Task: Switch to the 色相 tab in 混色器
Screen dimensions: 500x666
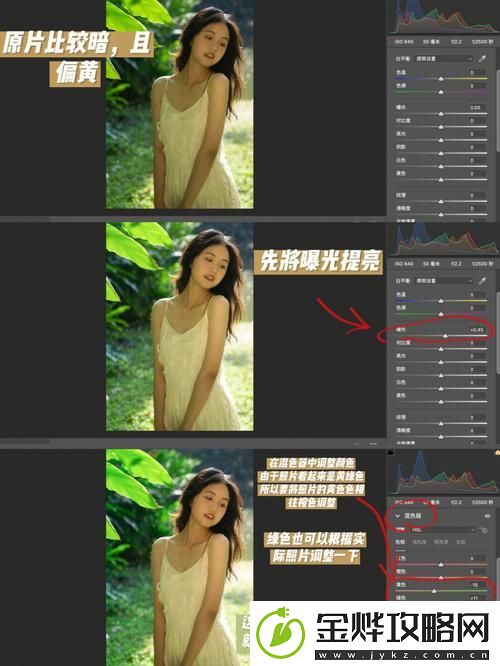Action: 401,542
